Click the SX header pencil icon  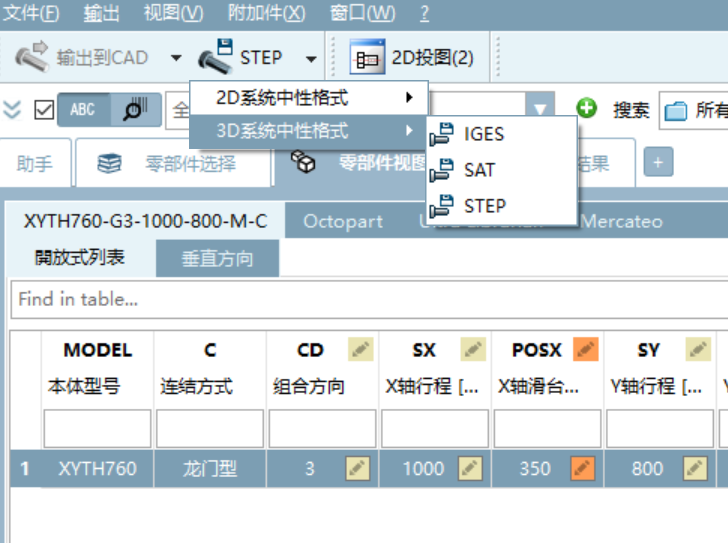473,349
